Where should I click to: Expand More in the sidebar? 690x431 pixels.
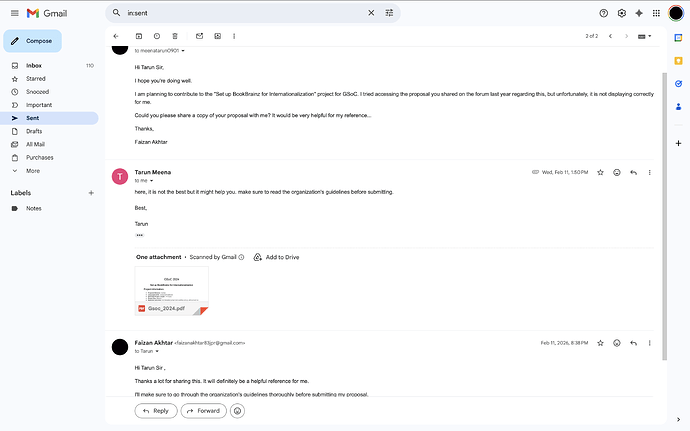pos(51,171)
